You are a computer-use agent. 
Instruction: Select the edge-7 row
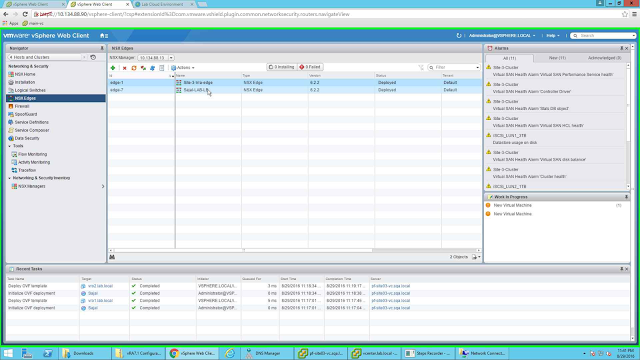295,90
